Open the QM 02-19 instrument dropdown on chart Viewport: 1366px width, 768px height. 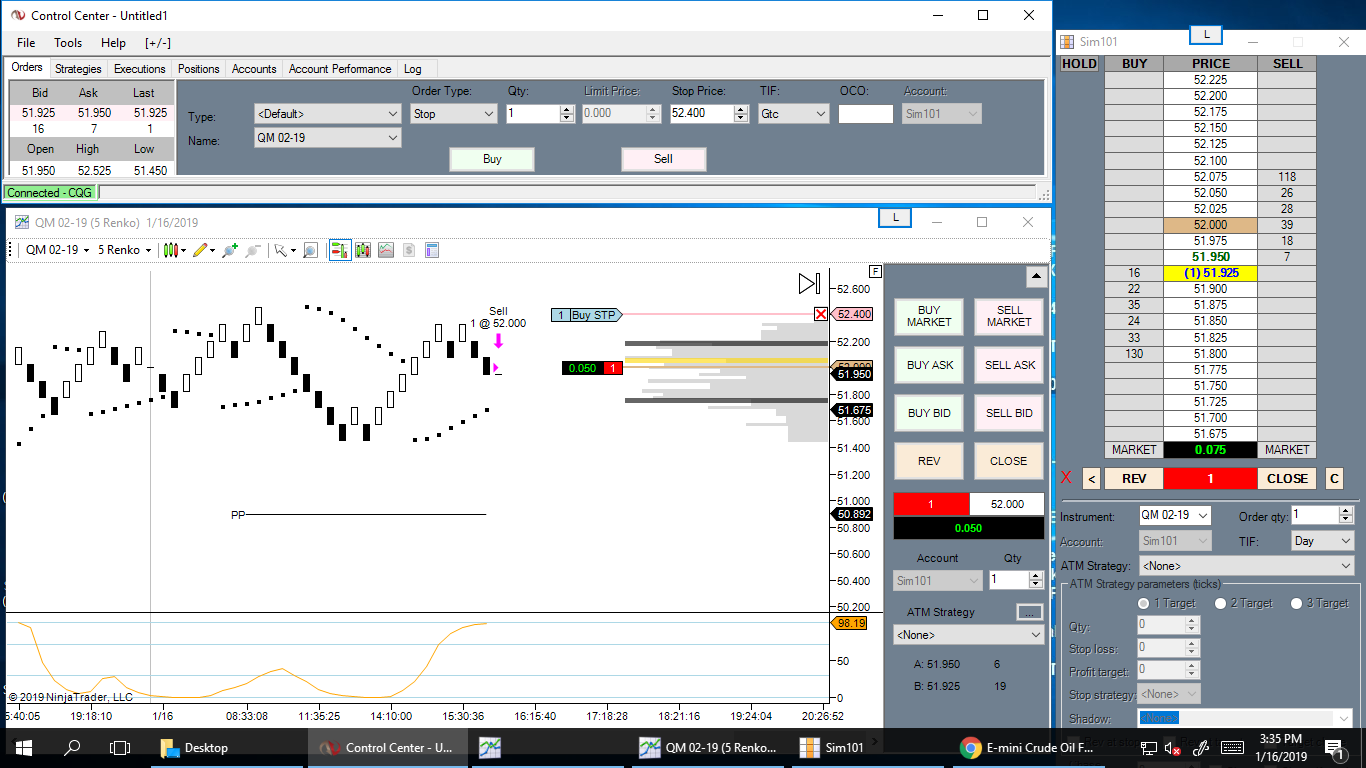click(57, 250)
